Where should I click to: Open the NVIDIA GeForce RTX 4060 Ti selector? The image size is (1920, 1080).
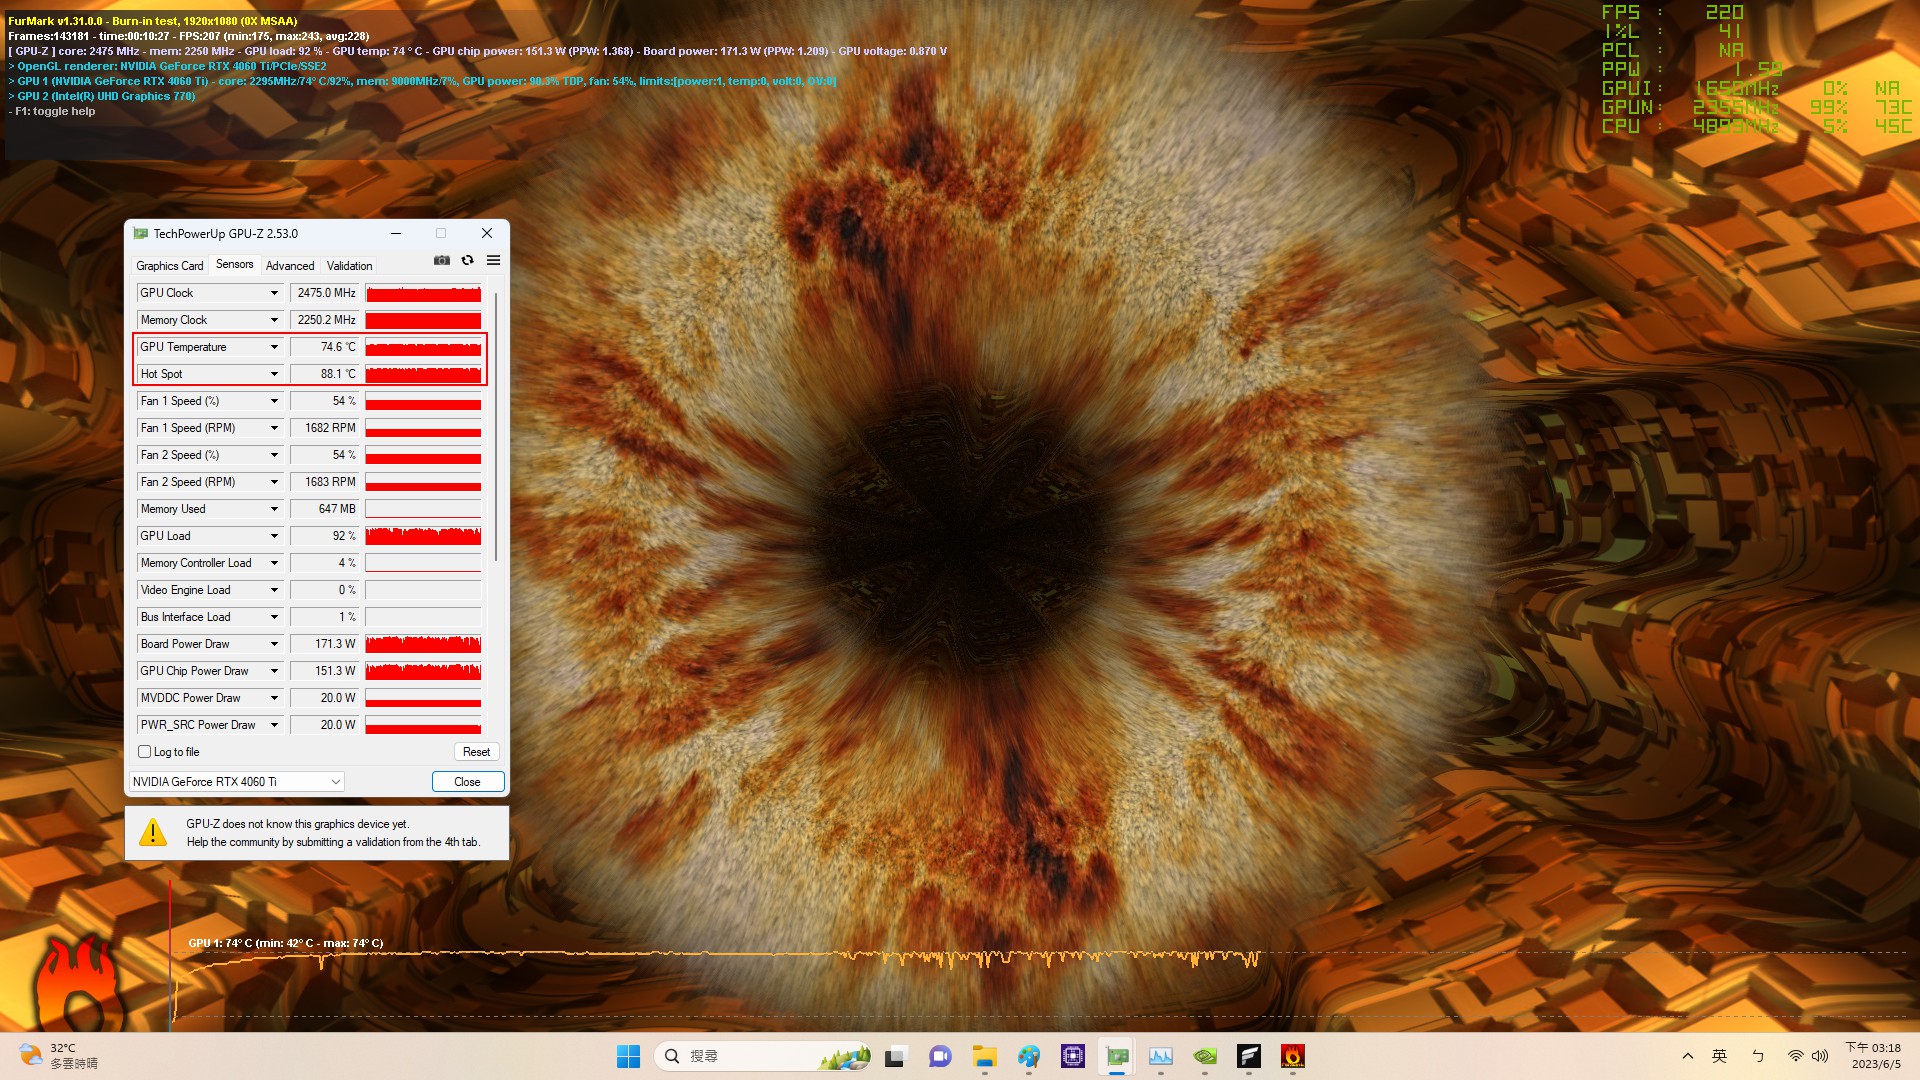click(237, 782)
